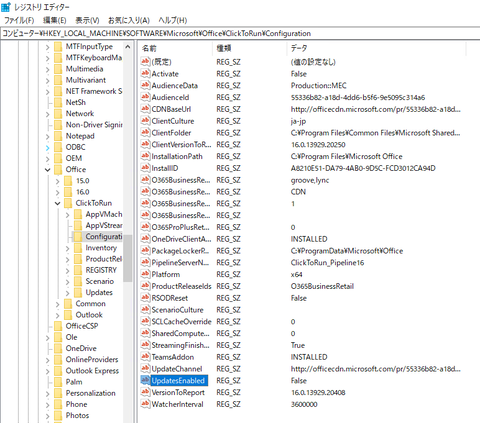Click the UpdateChannel value icon
The image size is (480, 423).
145,368
